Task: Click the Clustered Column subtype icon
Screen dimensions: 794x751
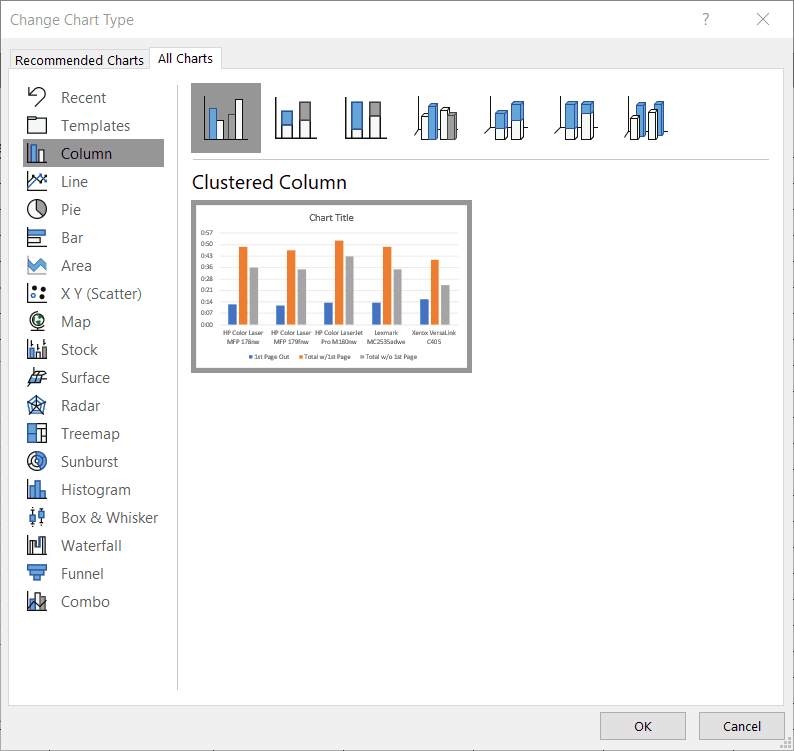Action: point(226,119)
